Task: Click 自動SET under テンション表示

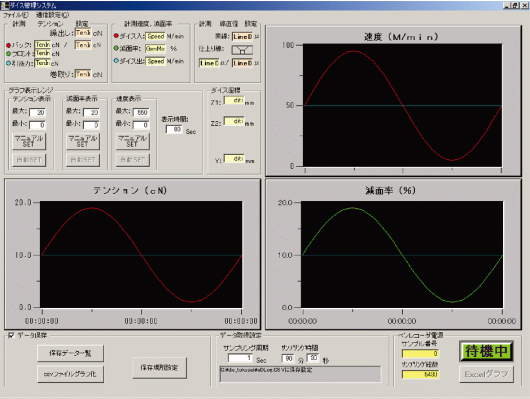Action: [29, 160]
